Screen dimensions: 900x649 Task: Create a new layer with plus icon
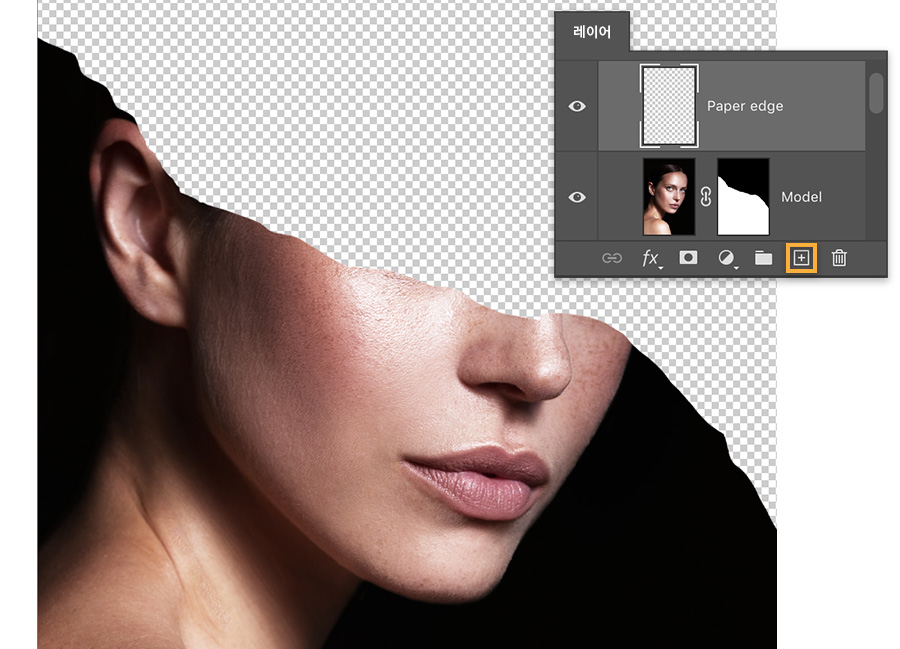801,258
